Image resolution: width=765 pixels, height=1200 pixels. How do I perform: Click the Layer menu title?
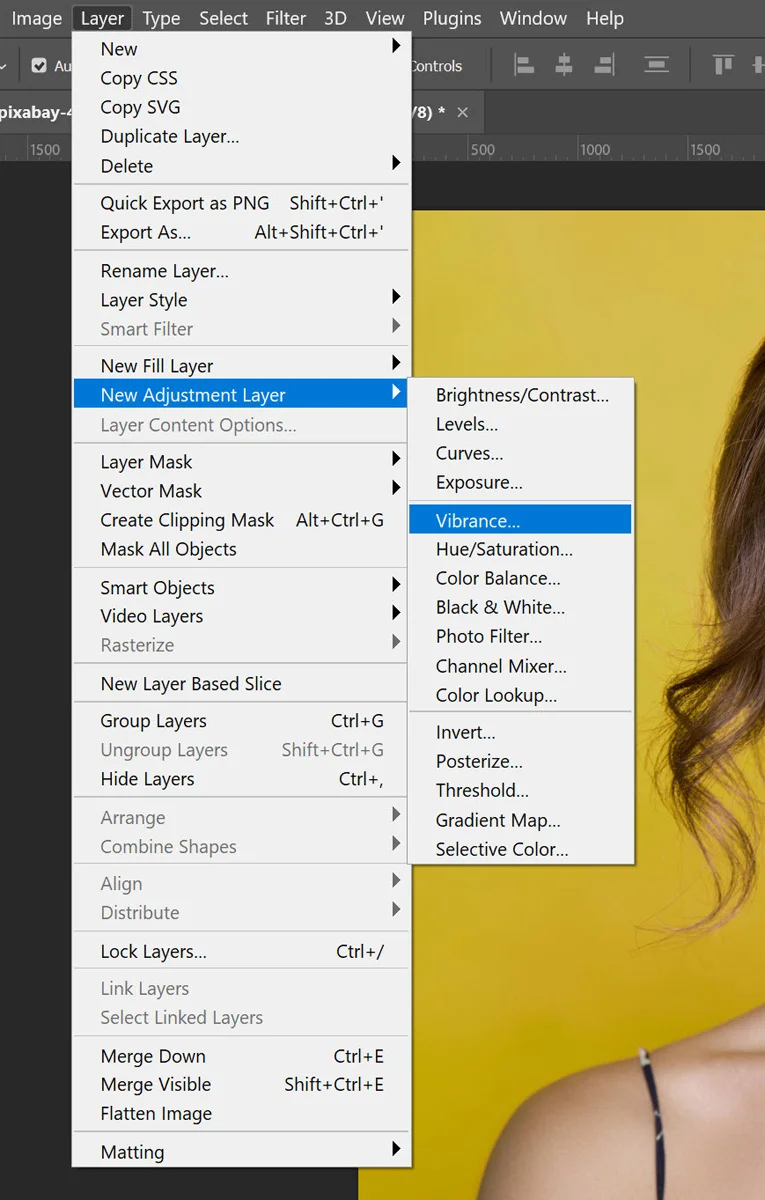[x=103, y=18]
